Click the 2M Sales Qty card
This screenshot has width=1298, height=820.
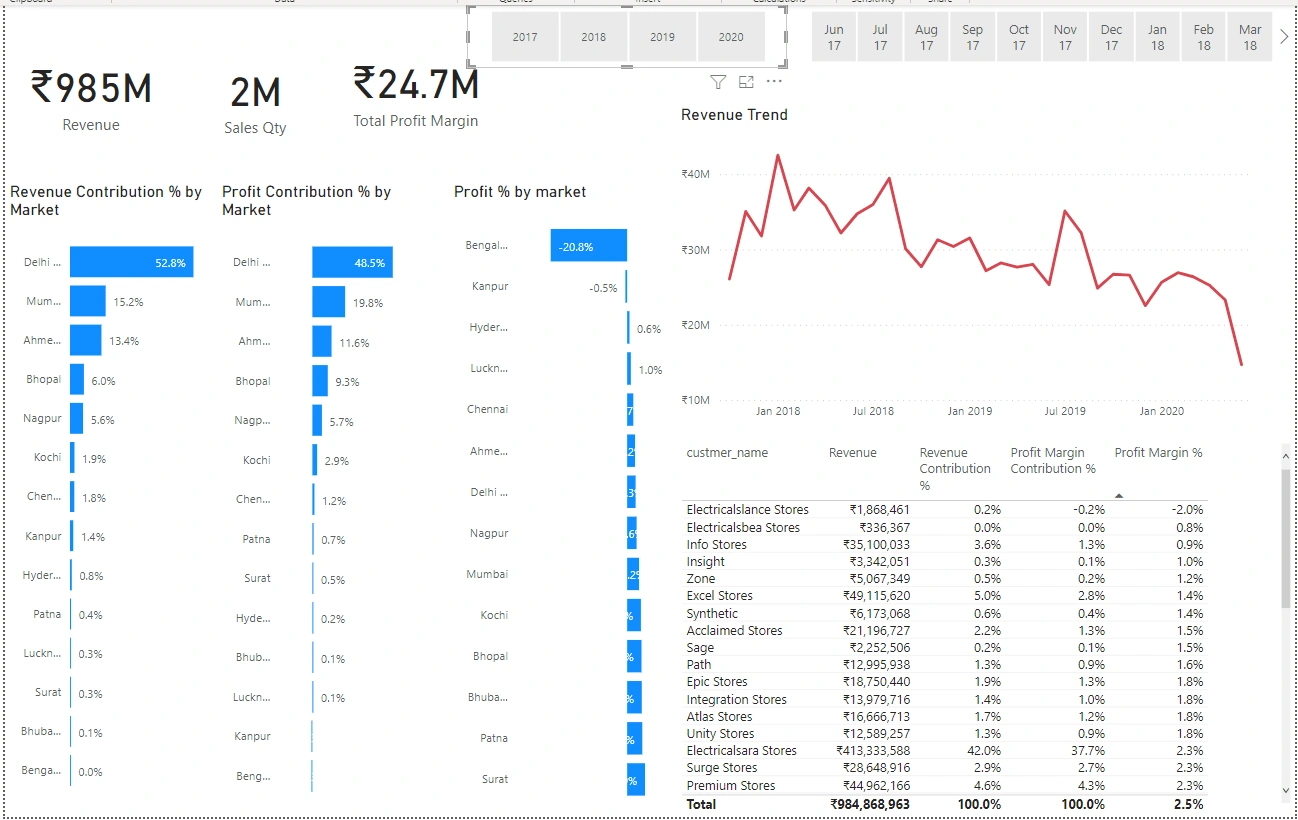pyautogui.click(x=255, y=105)
